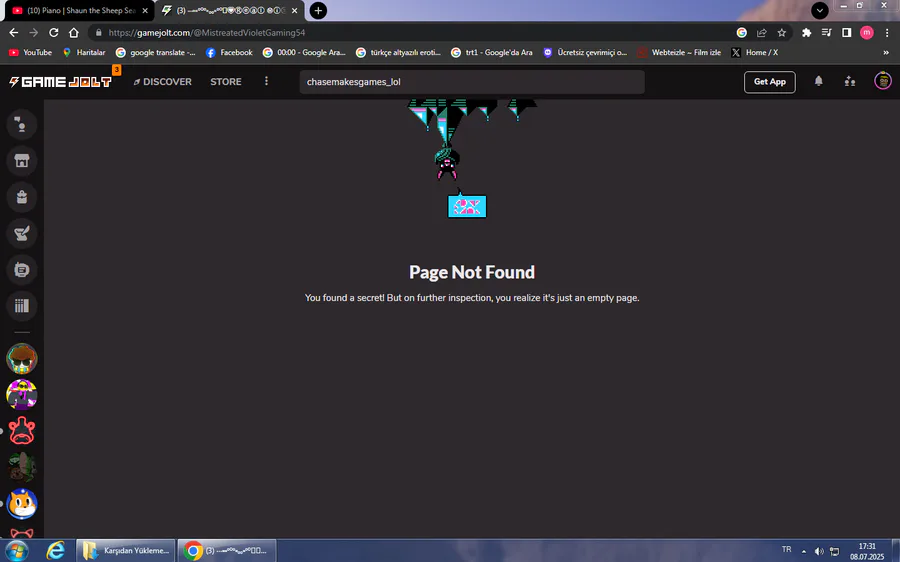
Task: Click the TR language indicator
Action: click(786, 549)
